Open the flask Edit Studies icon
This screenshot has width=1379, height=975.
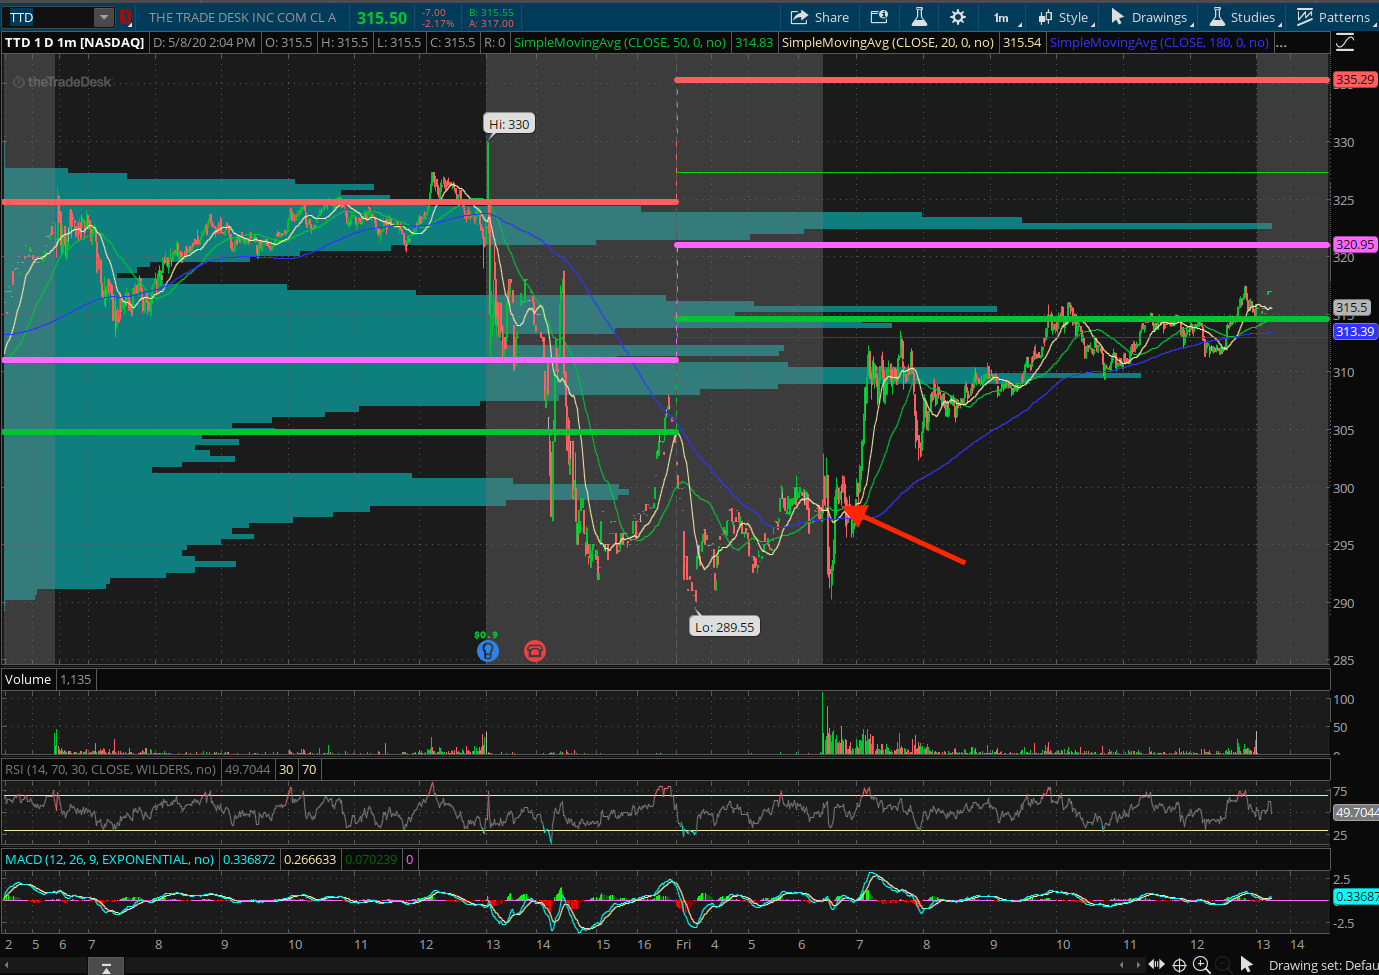tap(919, 17)
